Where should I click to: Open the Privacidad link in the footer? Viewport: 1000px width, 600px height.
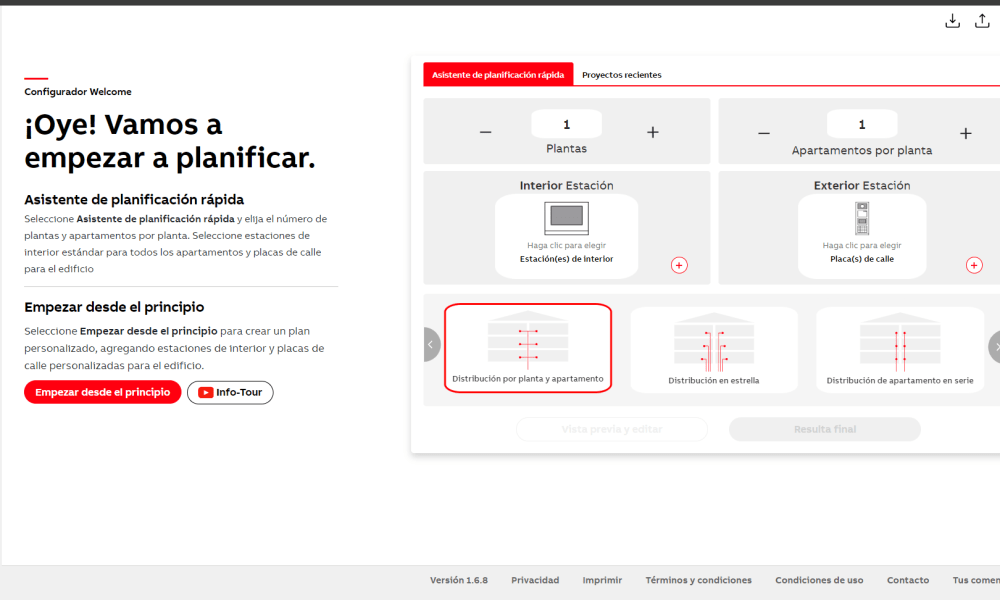(535, 580)
